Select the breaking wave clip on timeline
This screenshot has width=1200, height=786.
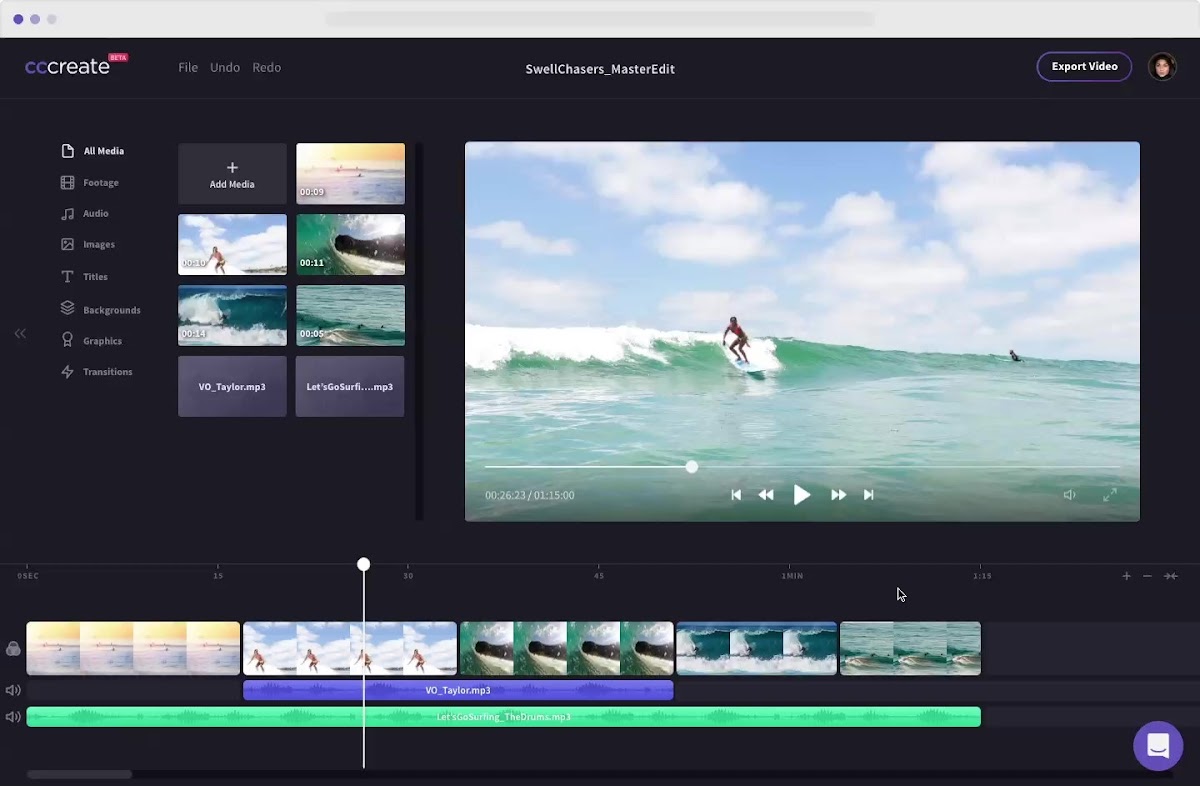click(x=757, y=648)
